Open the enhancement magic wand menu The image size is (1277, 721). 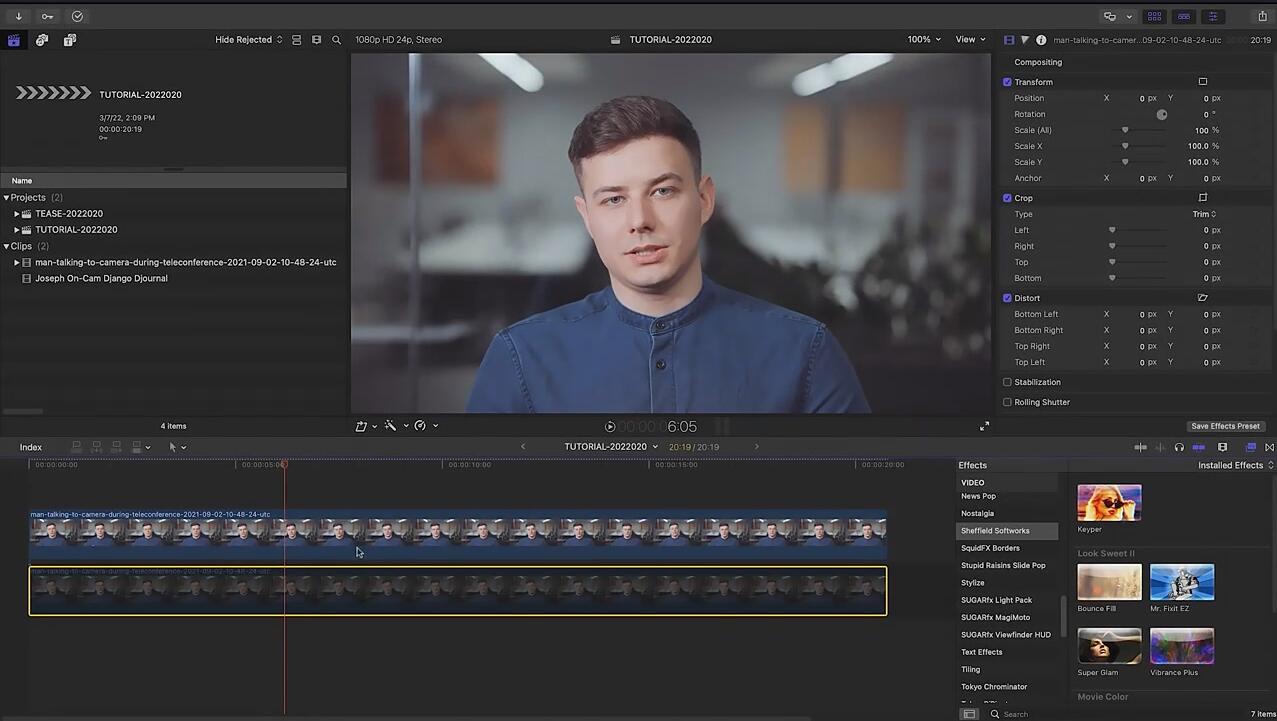tap(395, 426)
